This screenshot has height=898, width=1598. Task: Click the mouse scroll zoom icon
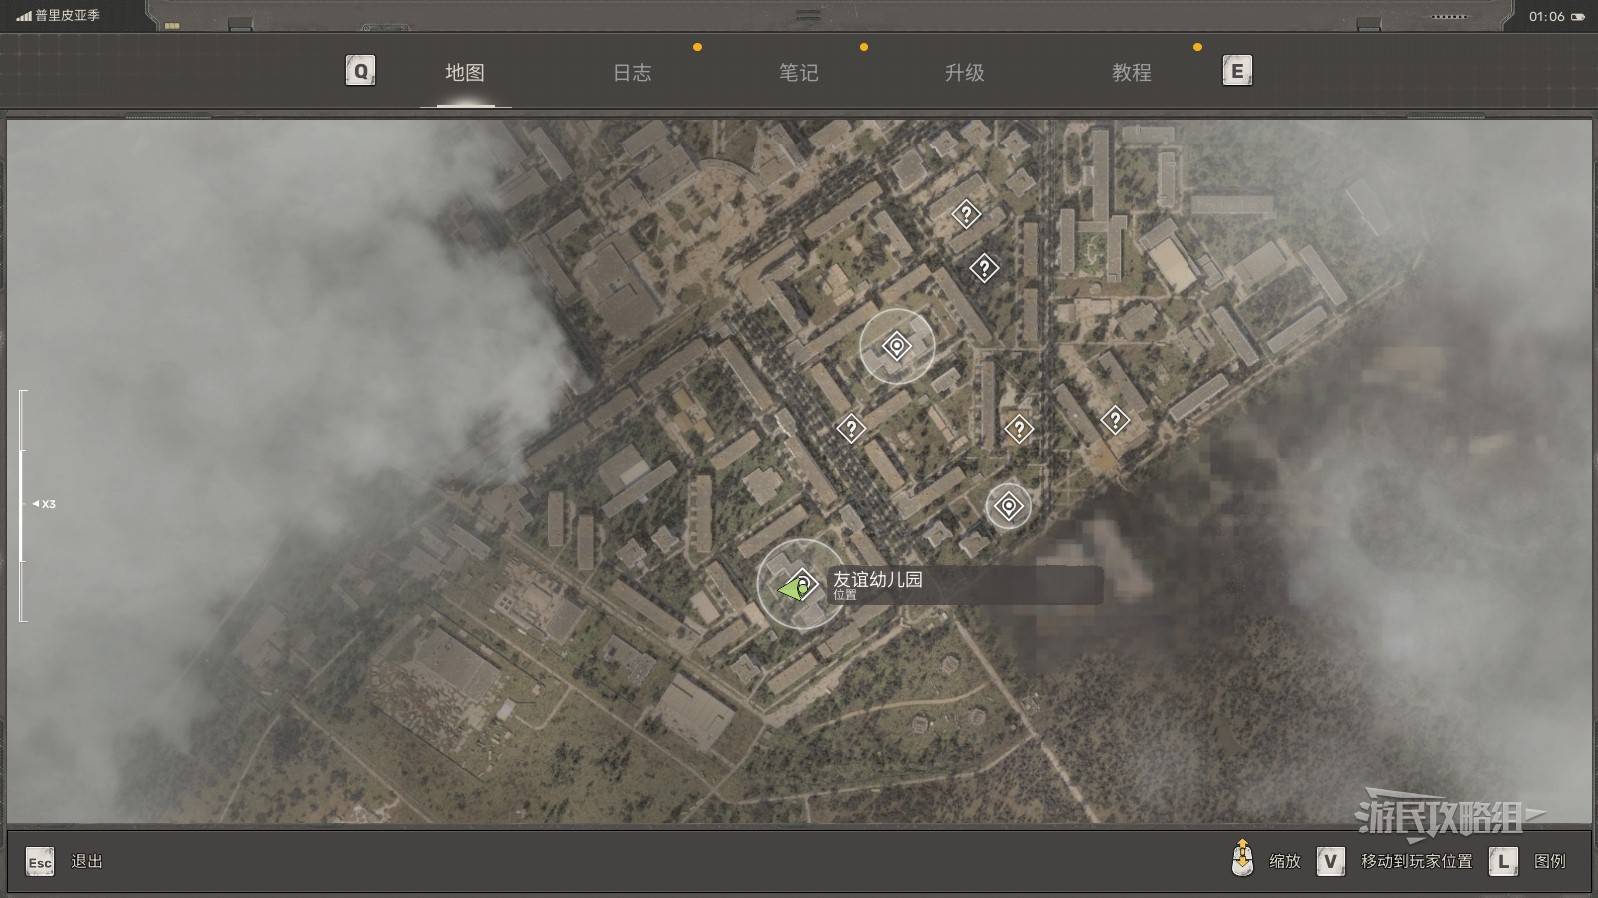coord(1242,858)
